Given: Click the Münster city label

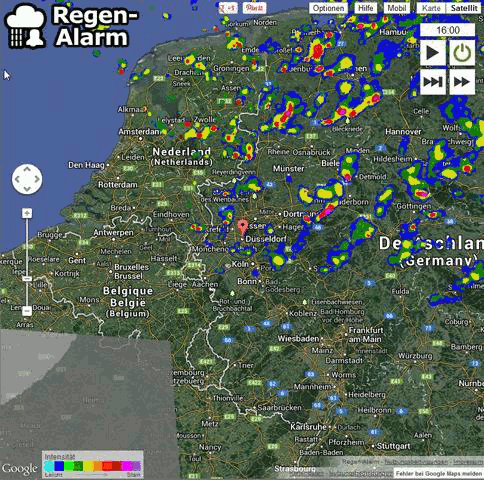Looking at the screenshot, I should pyautogui.click(x=288, y=169).
